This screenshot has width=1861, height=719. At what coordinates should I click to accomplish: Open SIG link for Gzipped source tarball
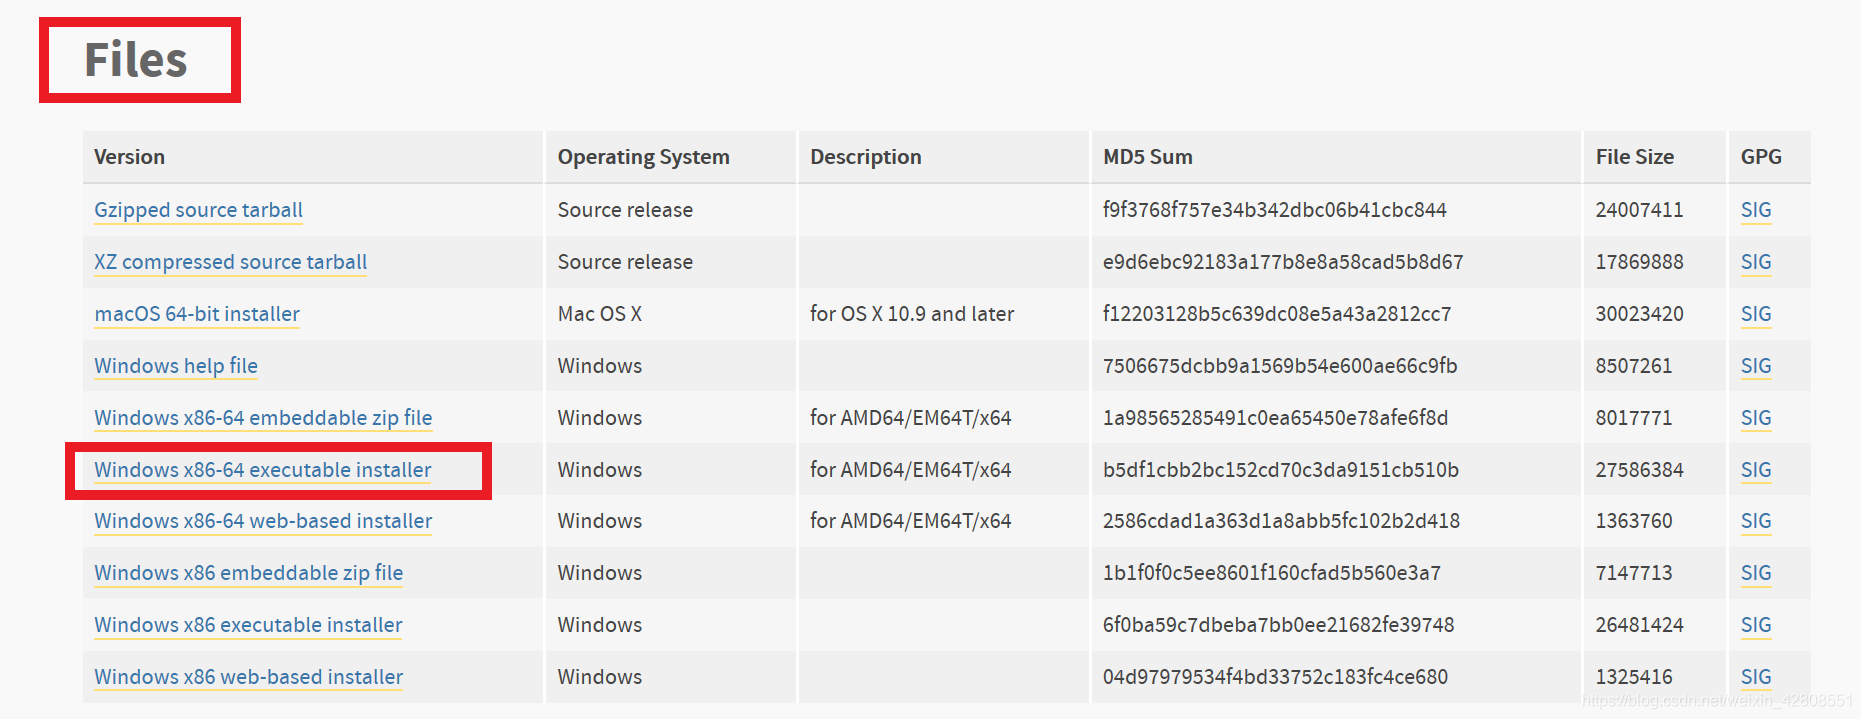click(1756, 210)
